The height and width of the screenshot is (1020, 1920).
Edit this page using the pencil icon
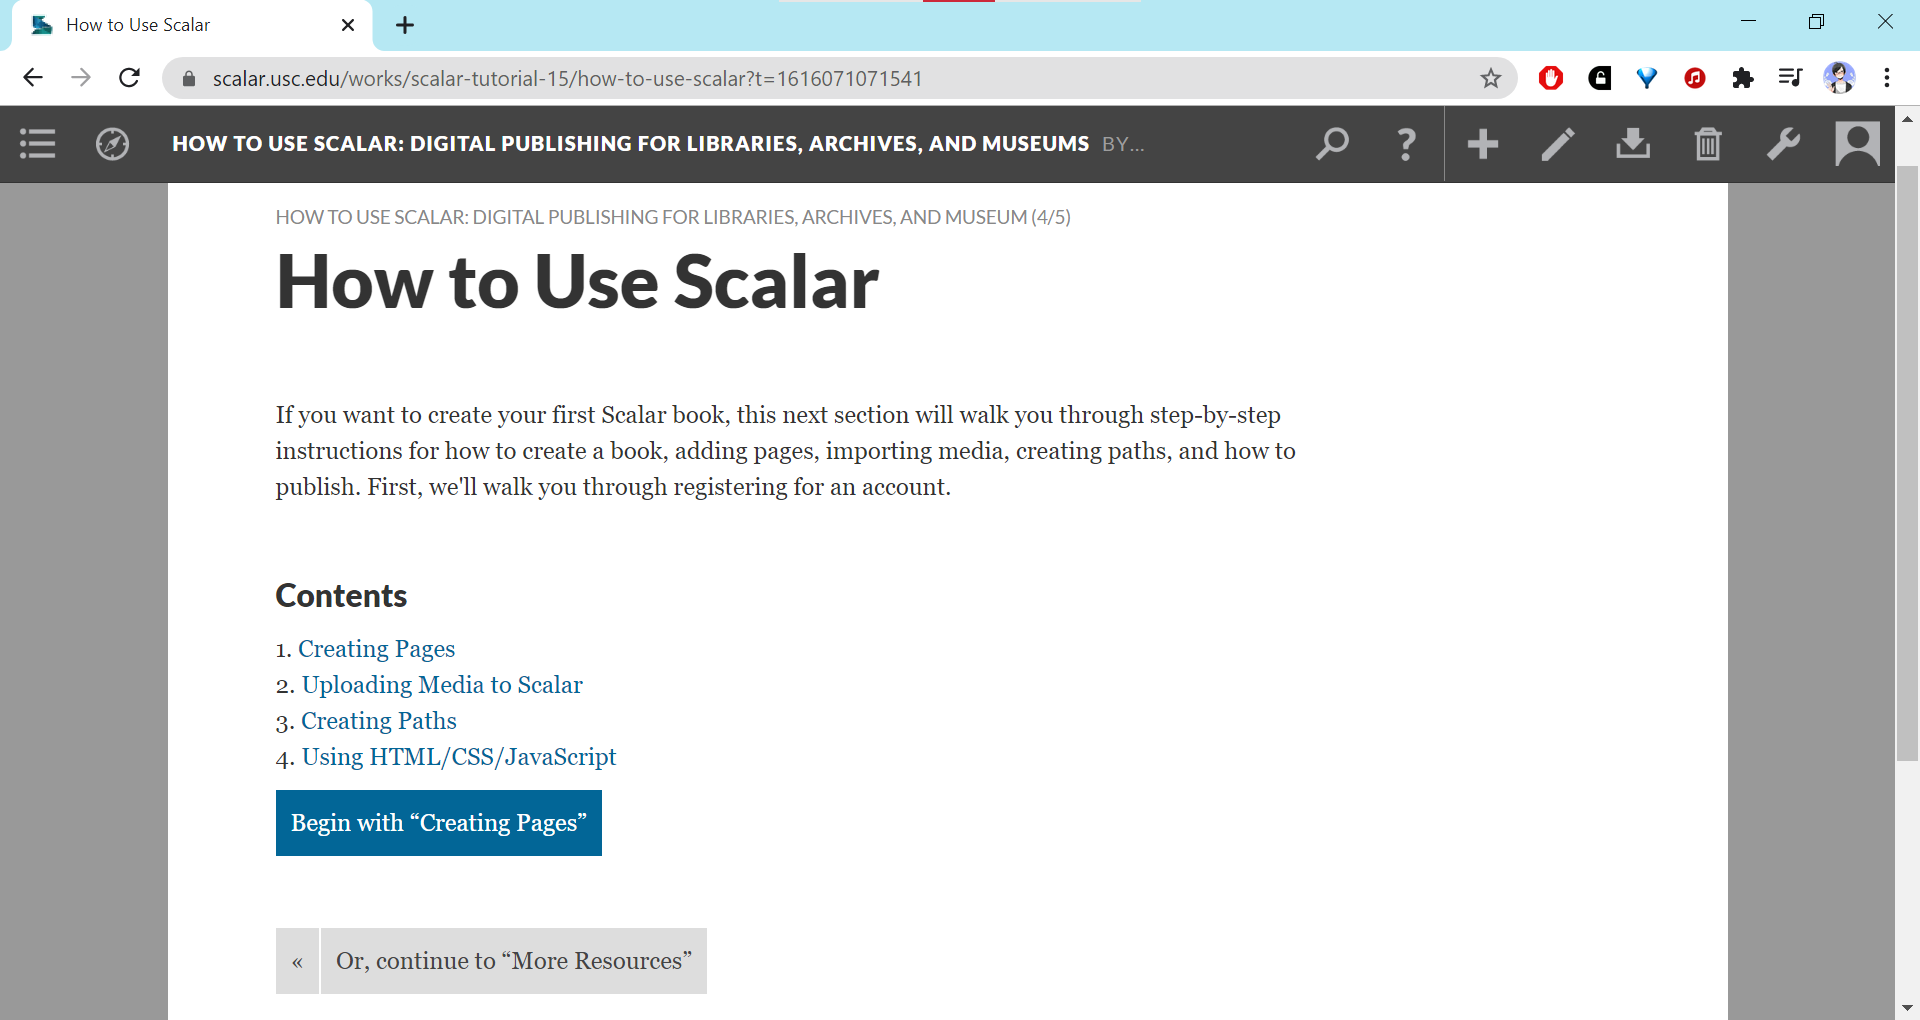tap(1557, 144)
